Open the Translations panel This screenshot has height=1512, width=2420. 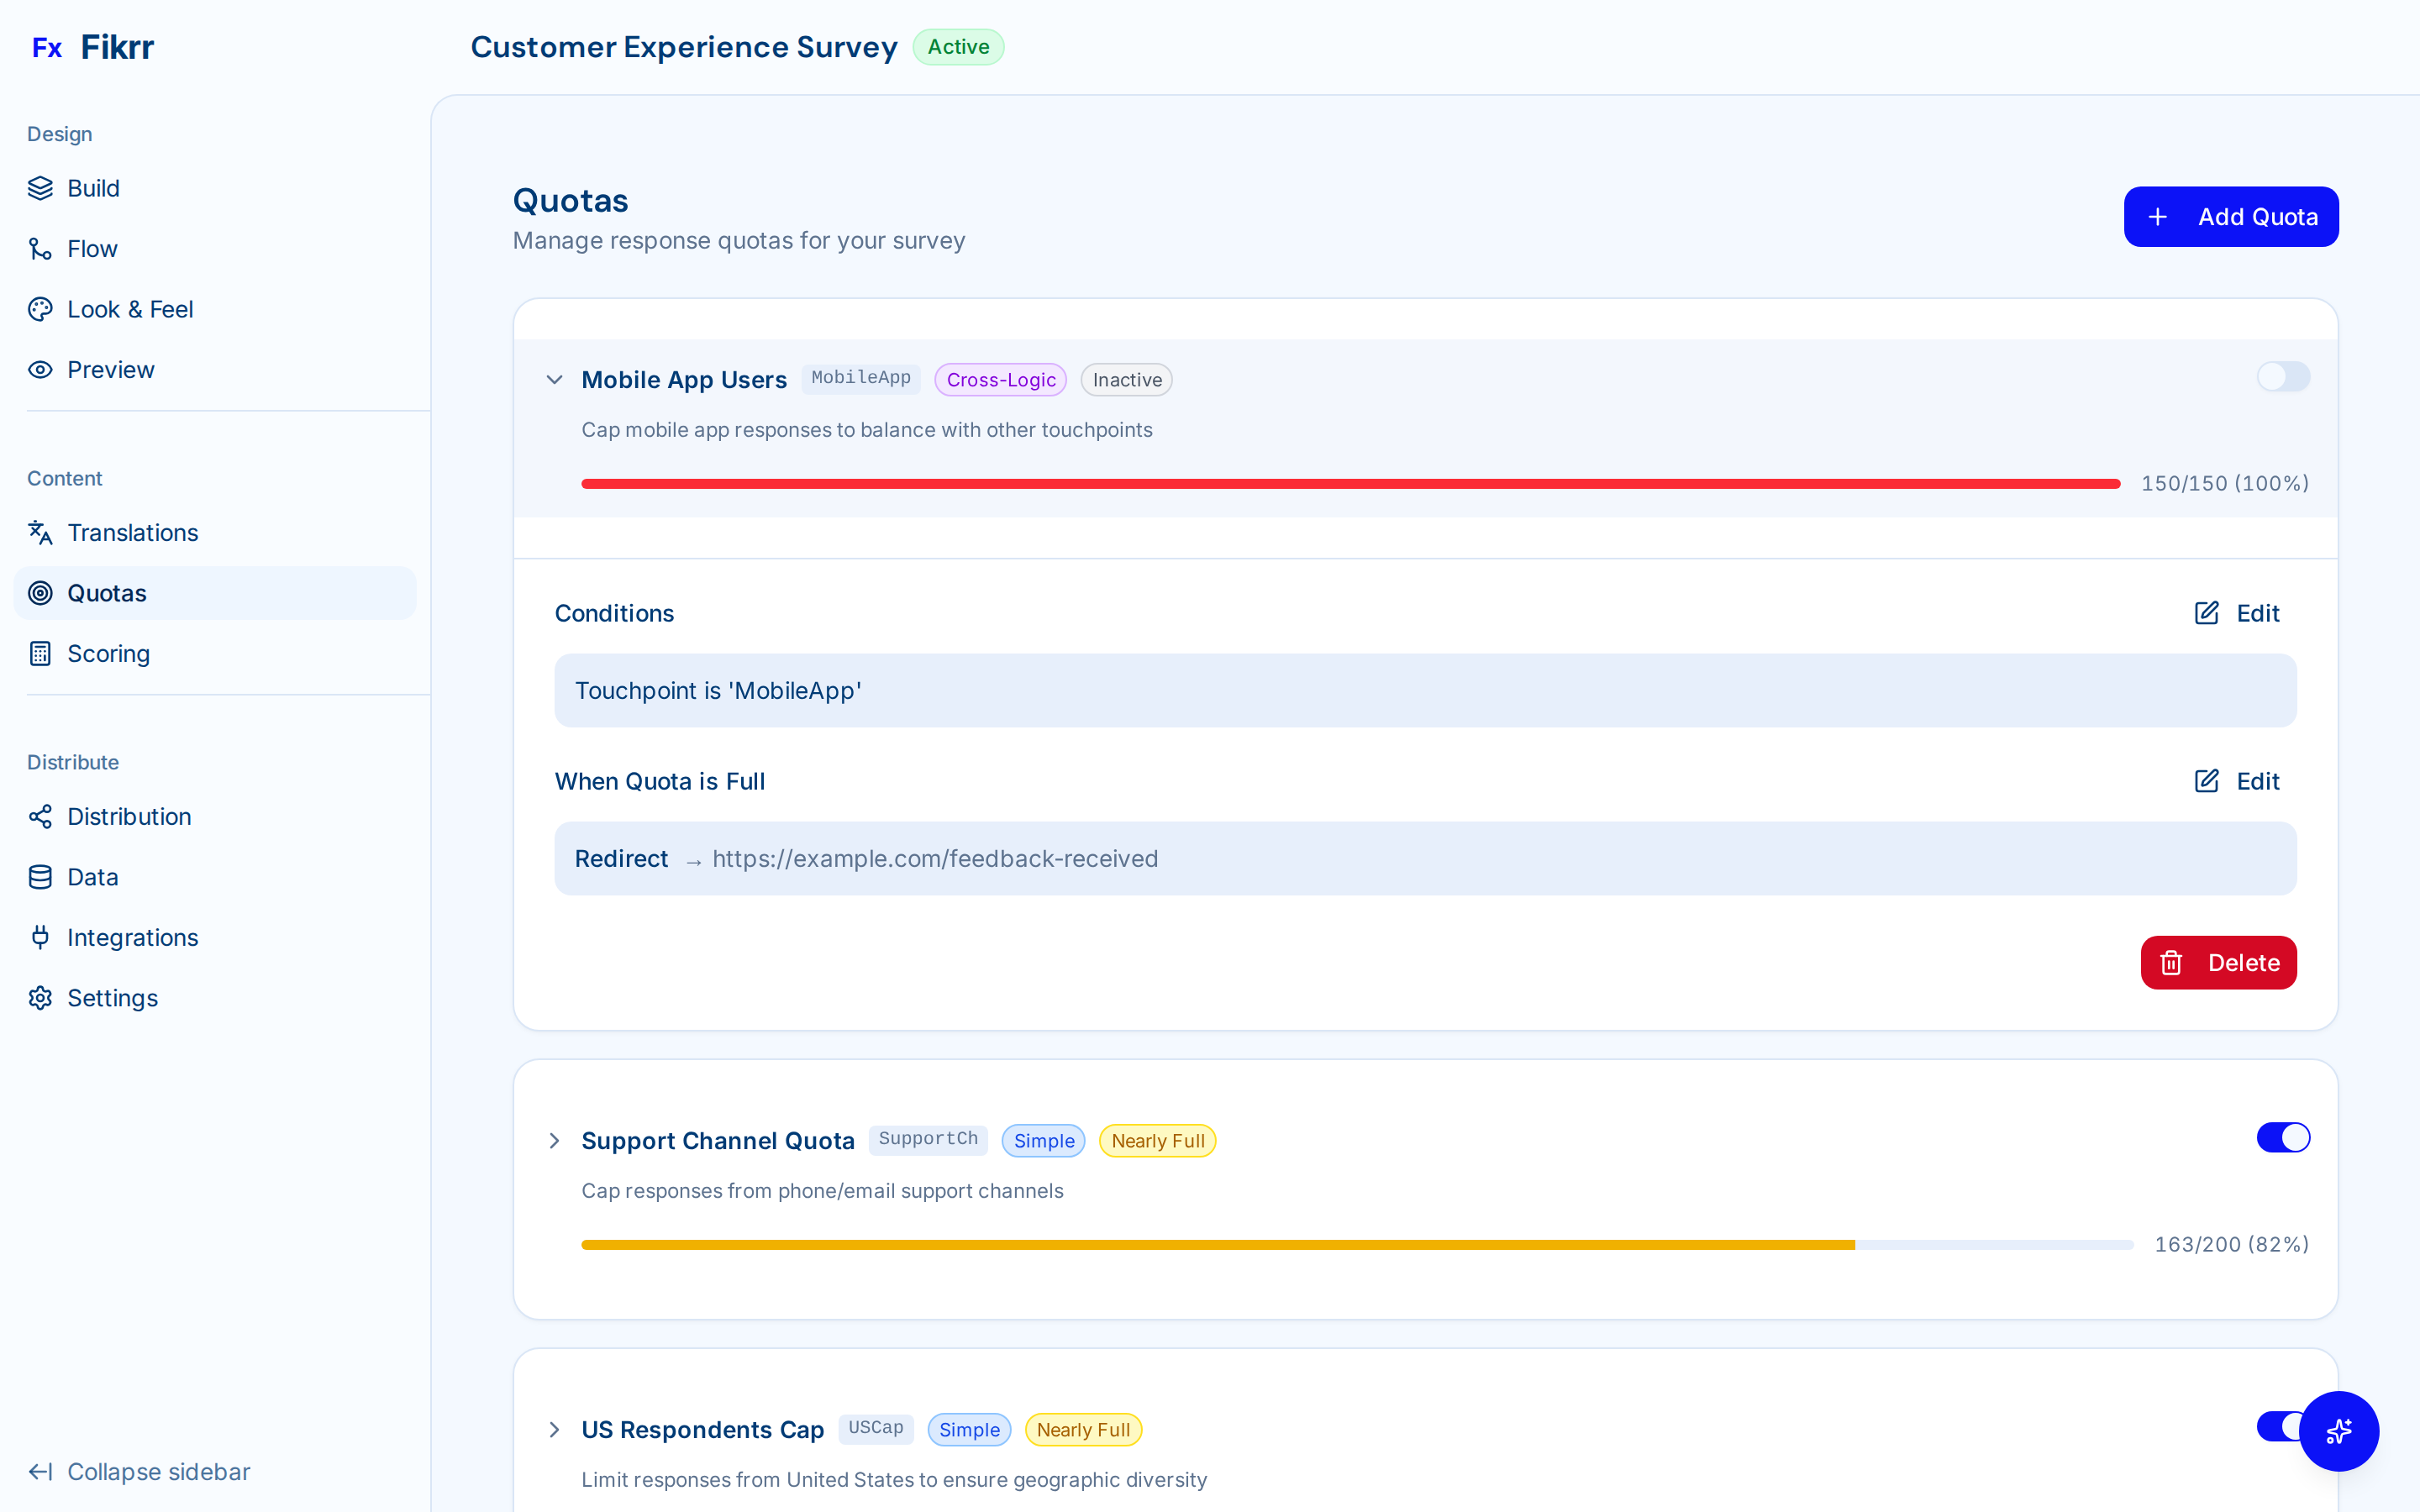pyautogui.click(x=133, y=533)
